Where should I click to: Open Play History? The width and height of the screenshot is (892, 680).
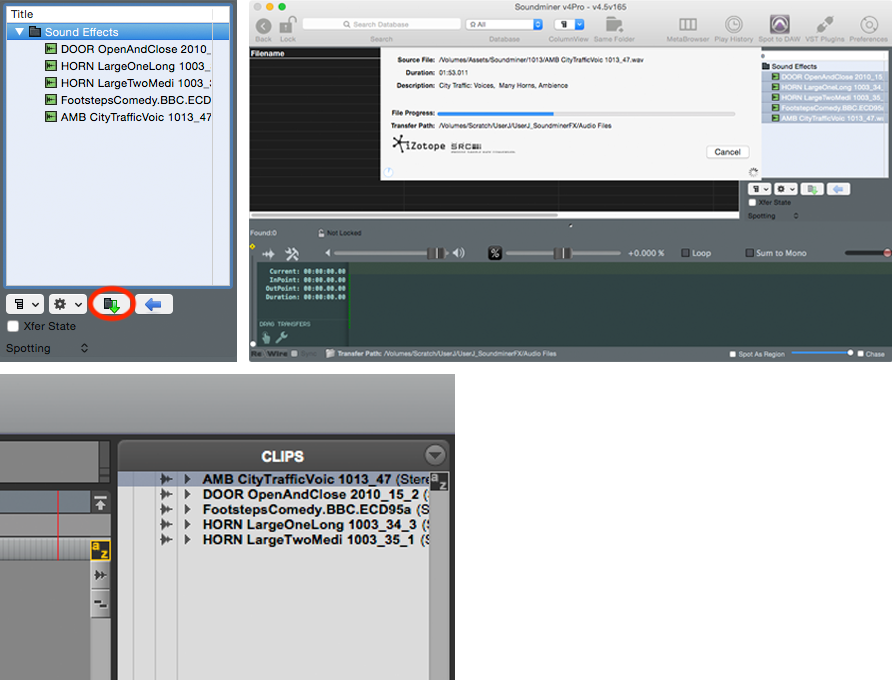733,24
